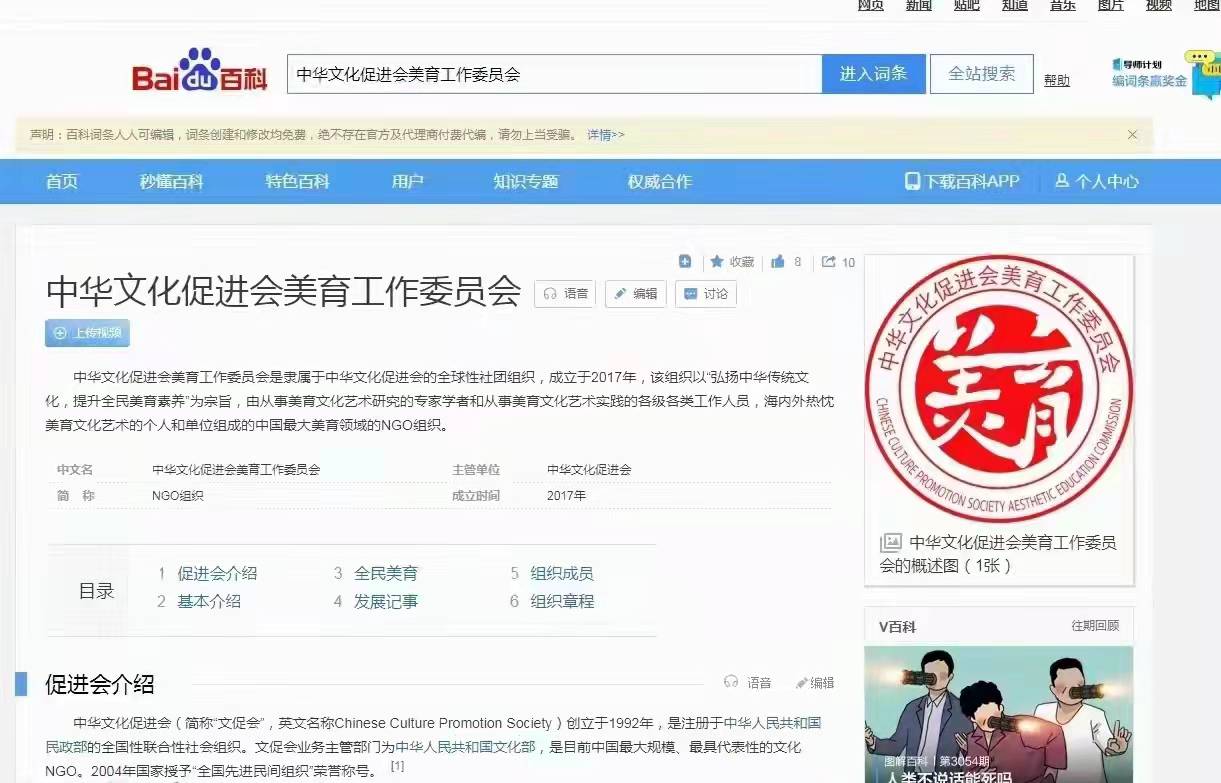Open the 权威合作 nav item
This screenshot has width=1221, height=783.
coord(660,181)
